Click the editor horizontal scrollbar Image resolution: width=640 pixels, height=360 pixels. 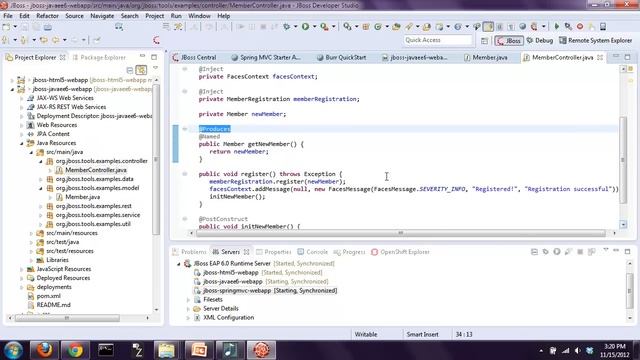401,233
